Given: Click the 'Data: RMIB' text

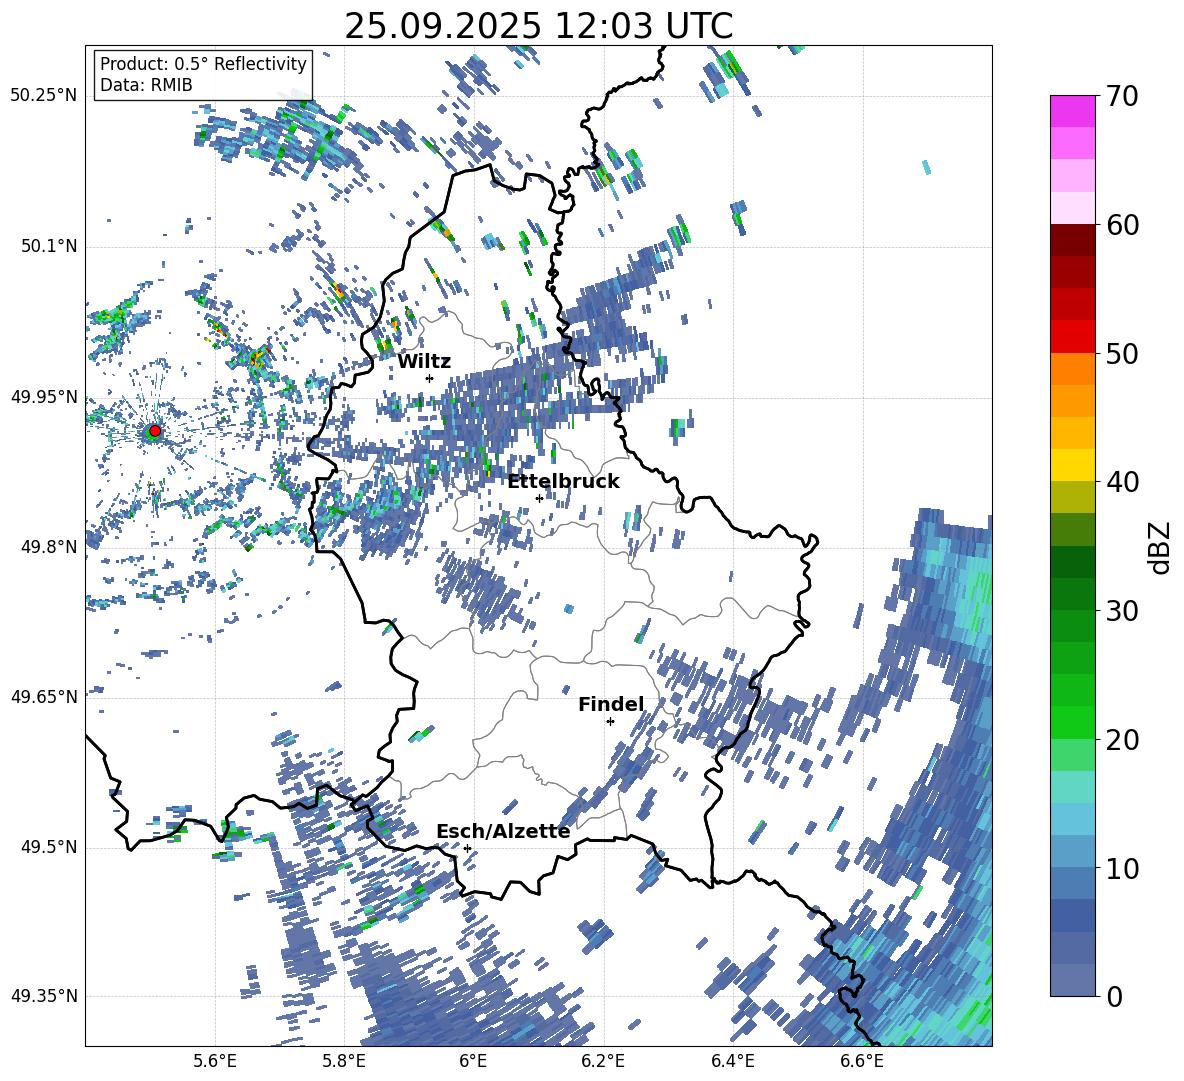Looking at the screenshot, I should [146, 85].
